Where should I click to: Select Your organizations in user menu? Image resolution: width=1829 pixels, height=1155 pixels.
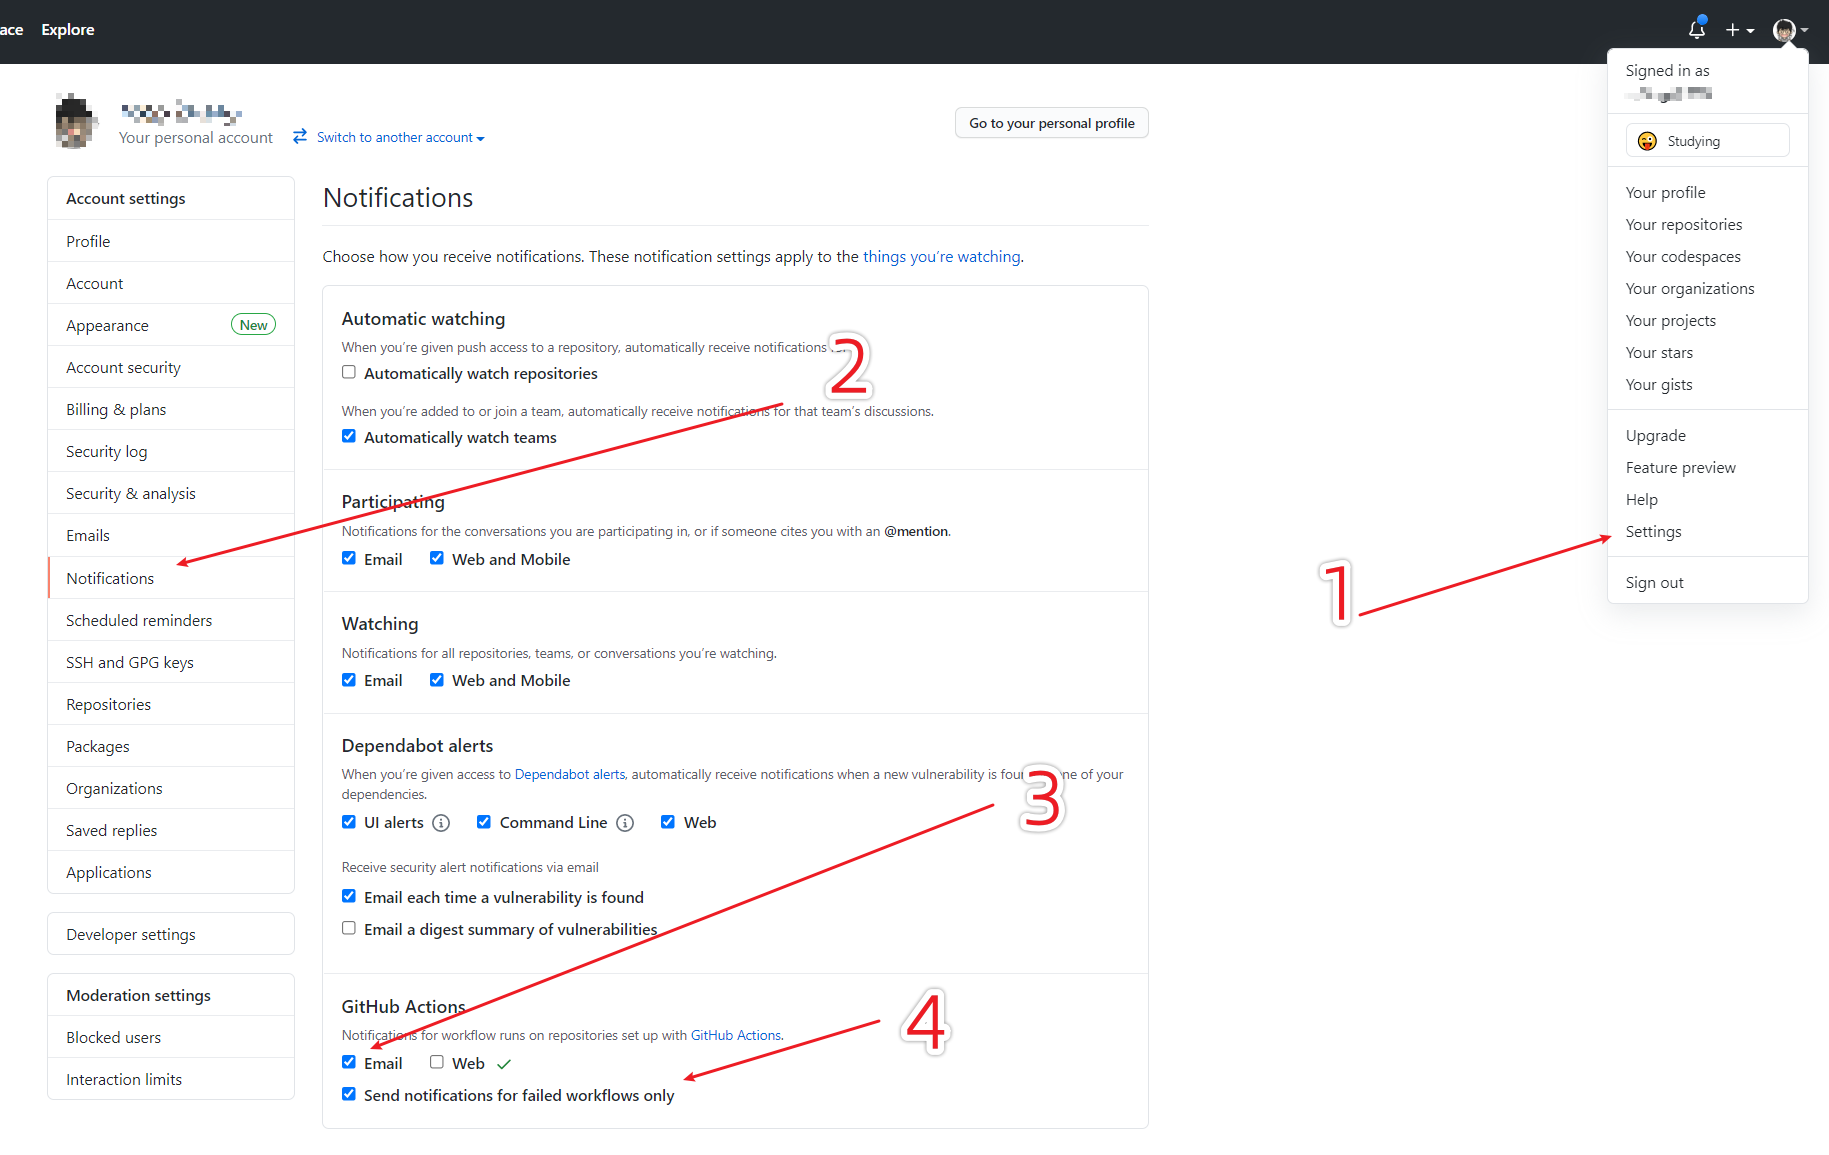point(1708,288)
